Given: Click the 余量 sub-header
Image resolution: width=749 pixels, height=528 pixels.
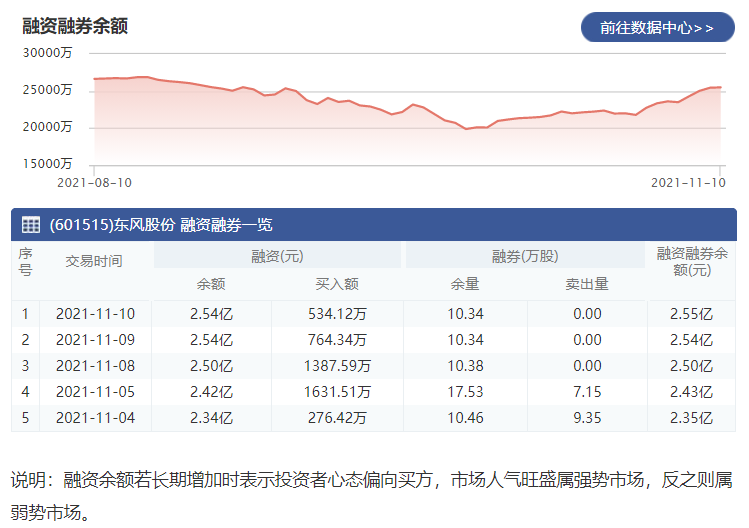Looking at the screenshot, I should coord(465,284).
